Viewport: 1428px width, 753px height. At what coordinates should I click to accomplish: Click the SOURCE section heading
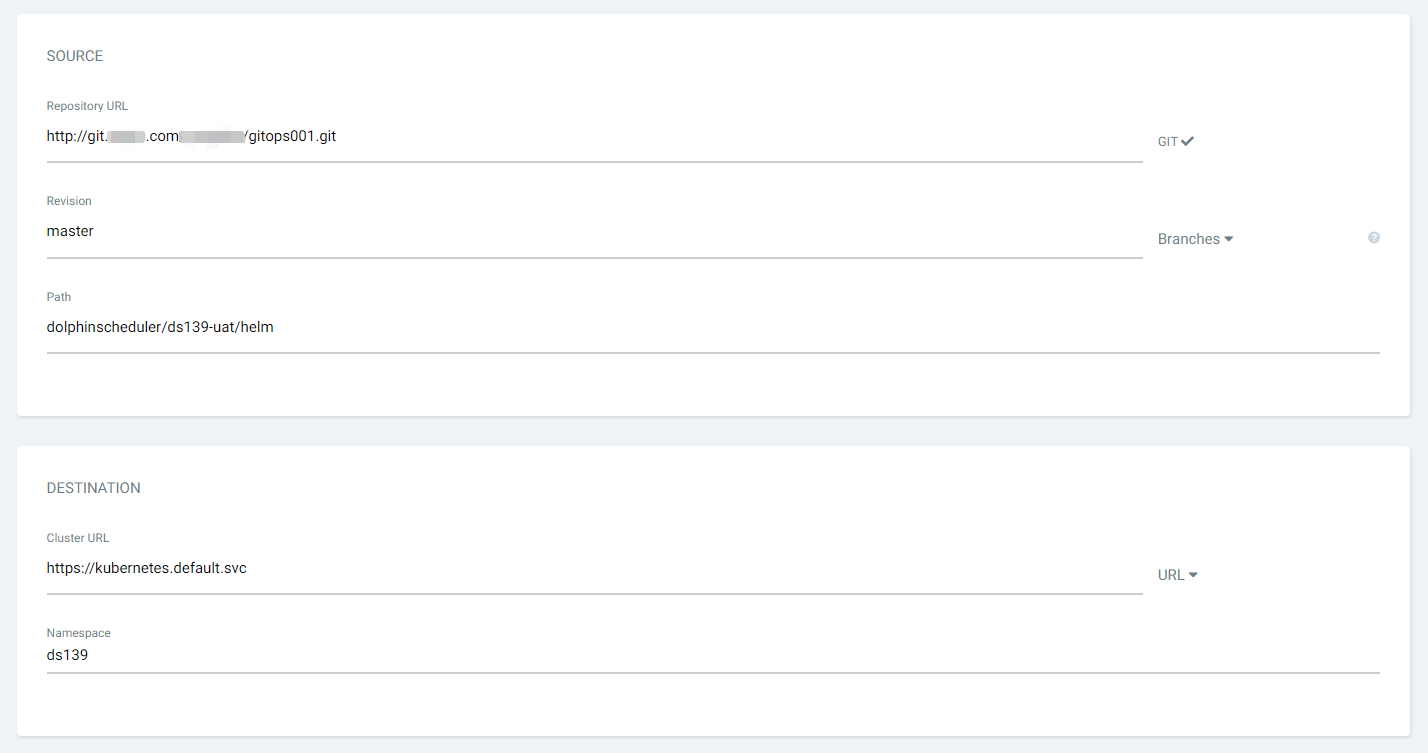click(75, 56)
